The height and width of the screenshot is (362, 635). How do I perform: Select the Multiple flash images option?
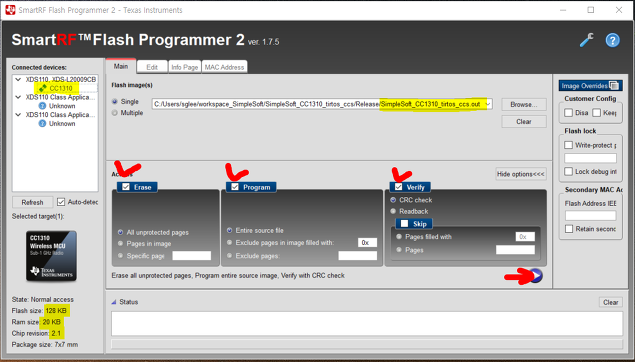pyautogui.click(x=115, y=113)
